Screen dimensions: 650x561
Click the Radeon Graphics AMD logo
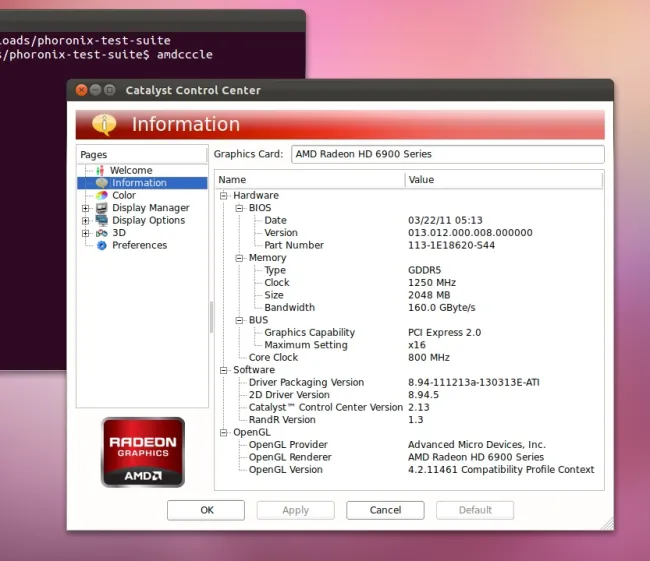tap(143, 452)
